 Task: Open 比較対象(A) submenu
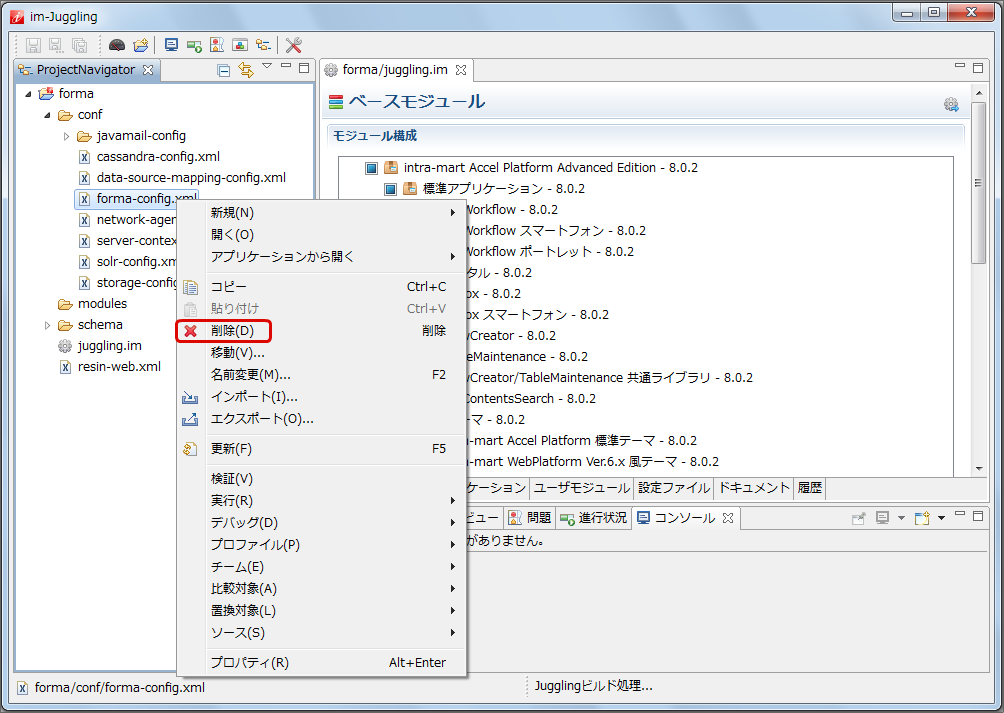(321, 588)
